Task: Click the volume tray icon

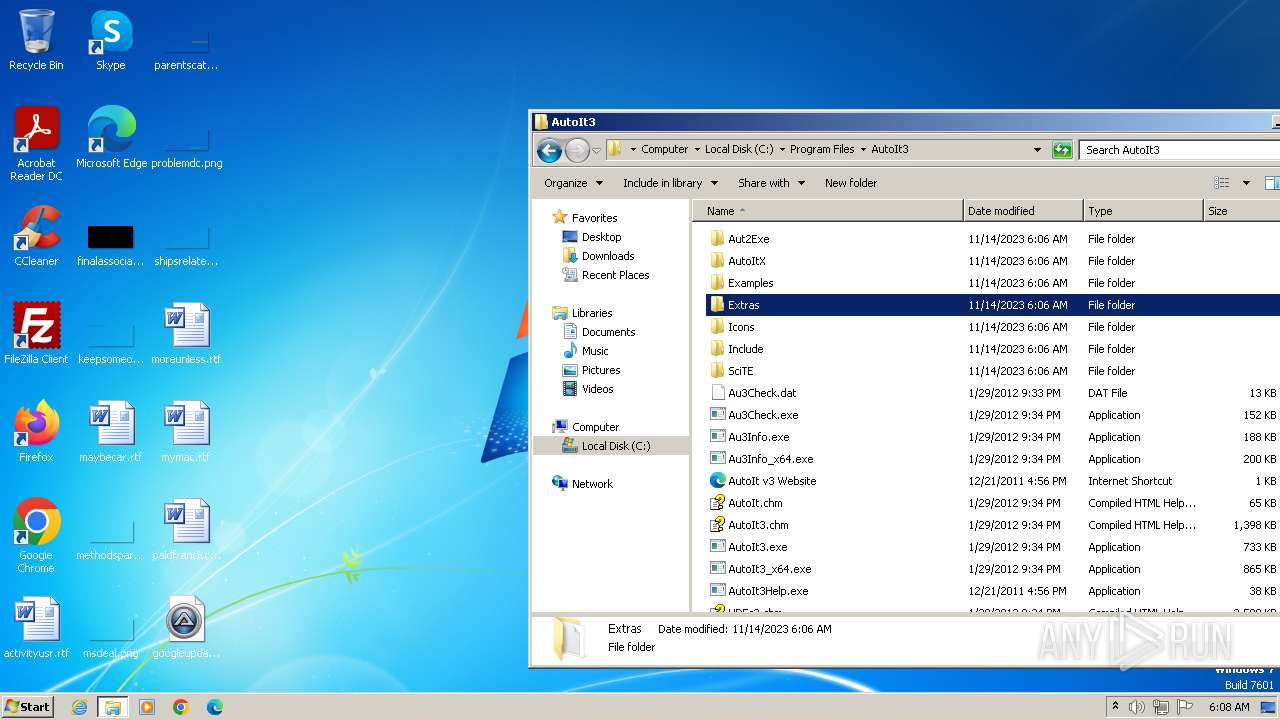Action: 1137,707
